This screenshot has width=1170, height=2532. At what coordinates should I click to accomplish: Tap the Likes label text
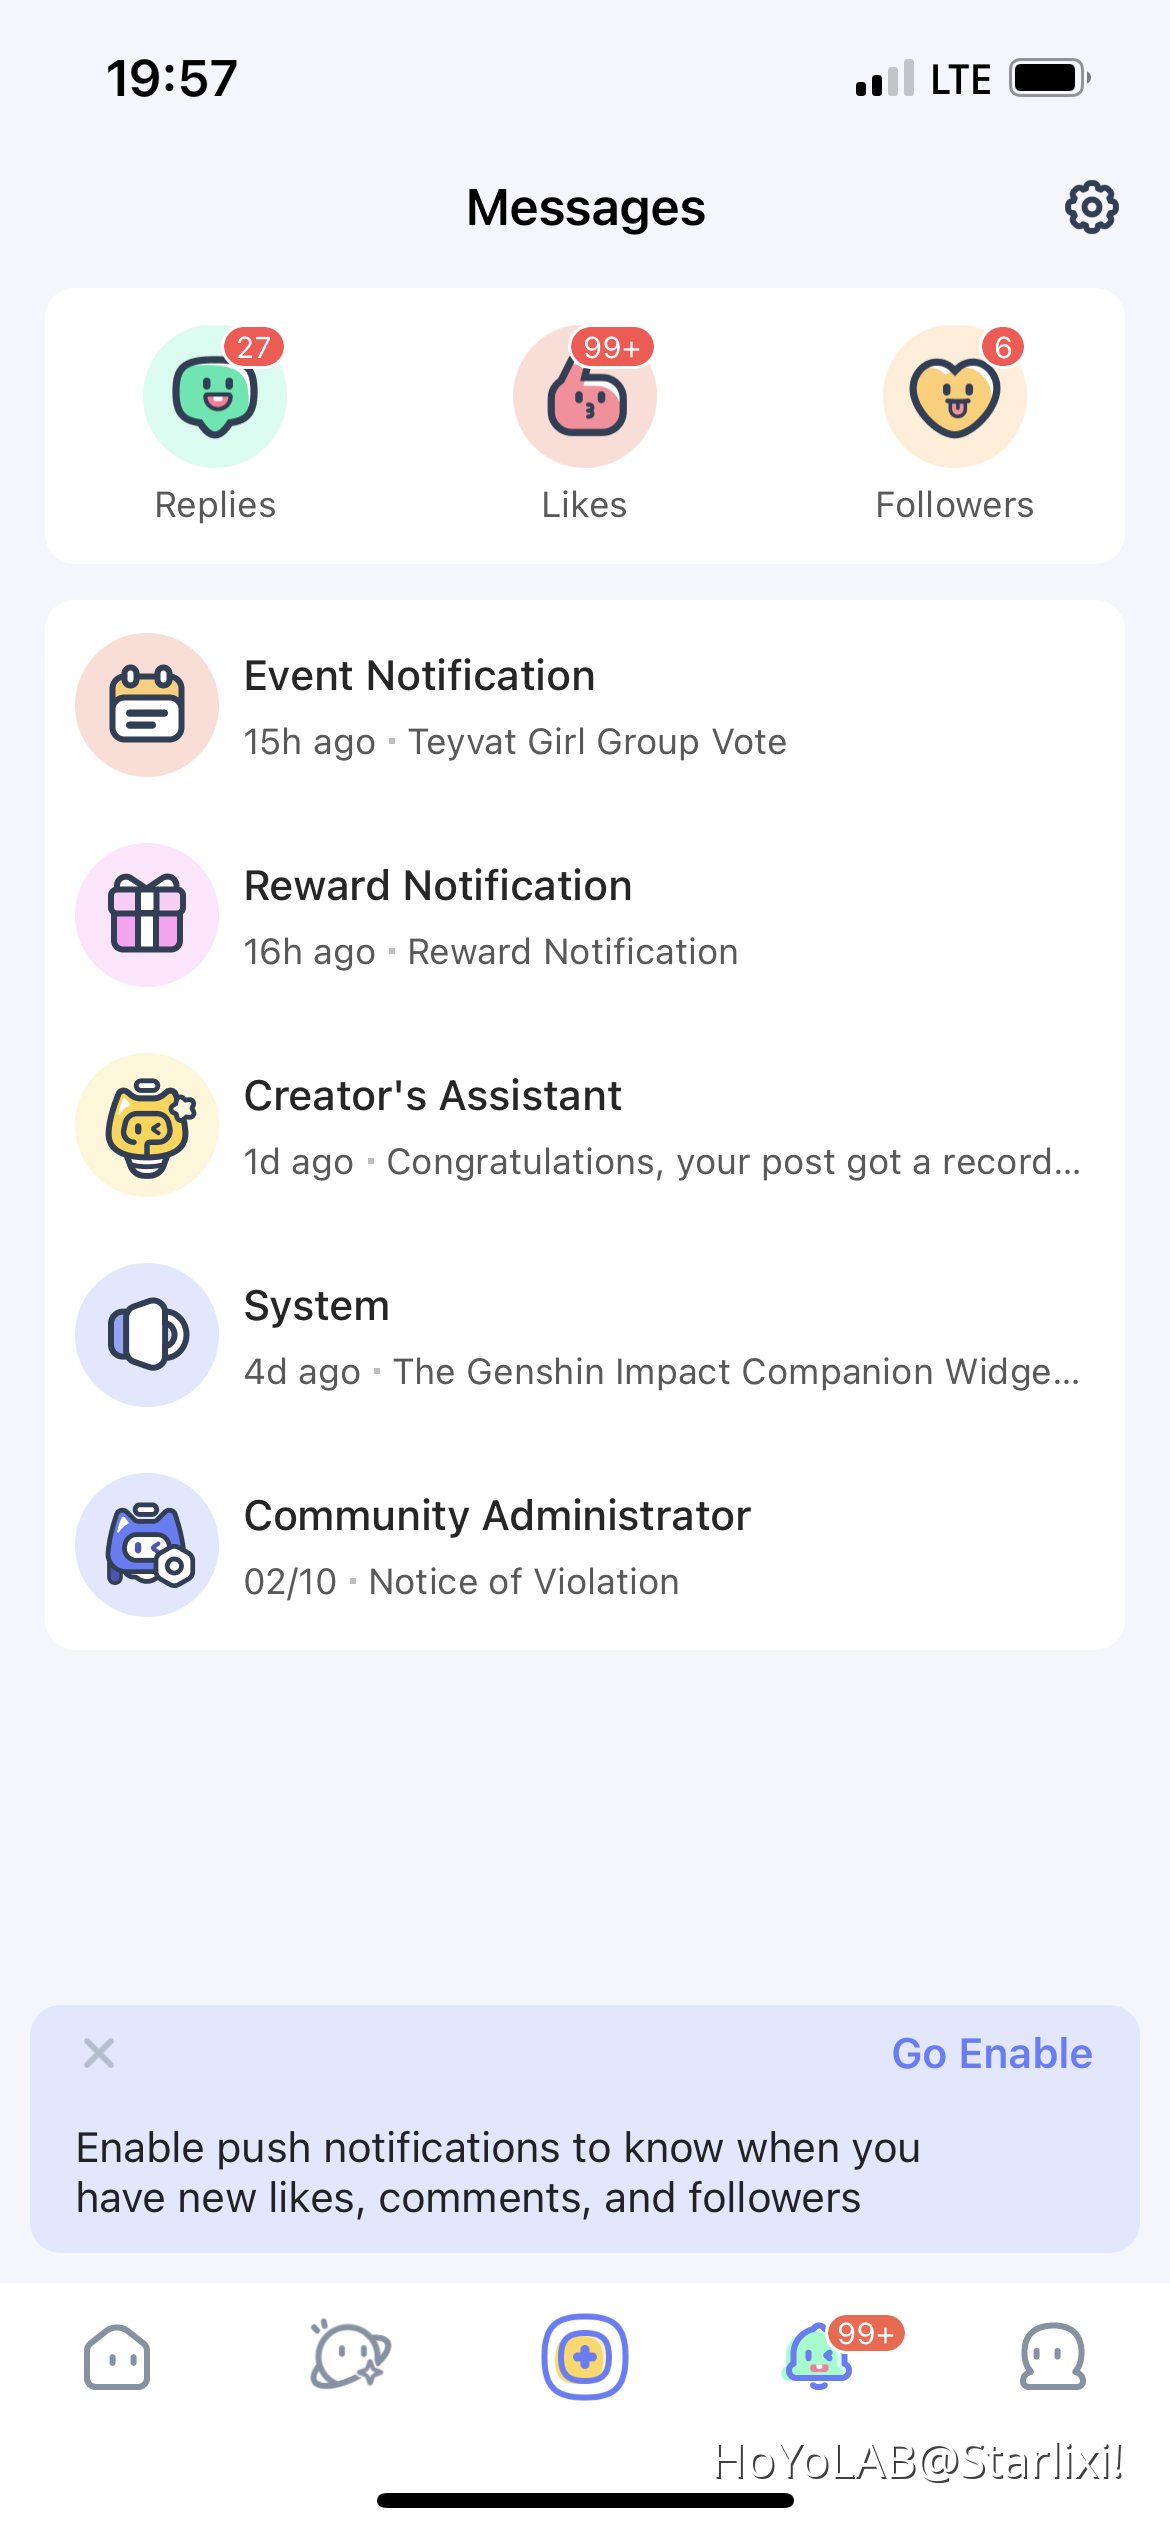click(x=585, y=505)
